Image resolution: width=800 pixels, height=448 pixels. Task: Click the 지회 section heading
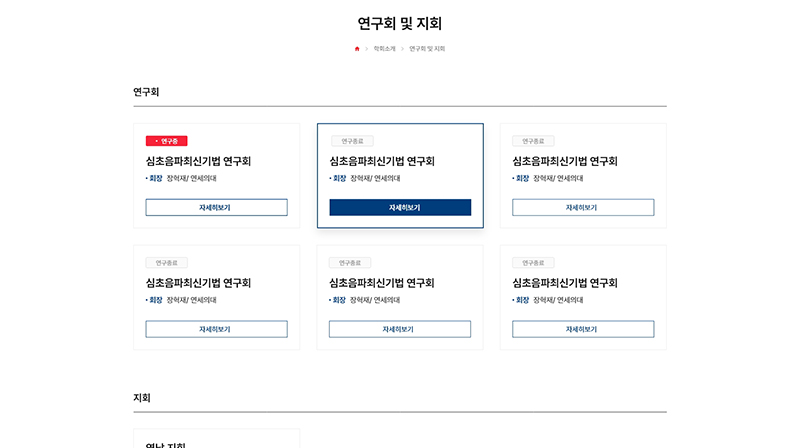pos(142,398)
